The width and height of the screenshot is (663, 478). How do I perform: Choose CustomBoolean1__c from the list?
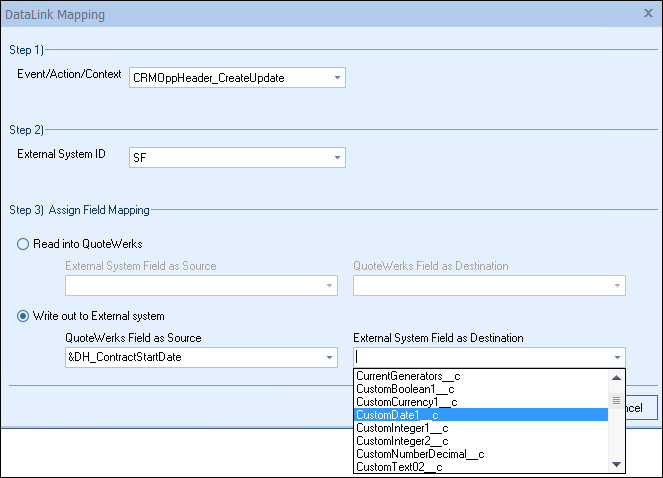(x=406, y=389)
